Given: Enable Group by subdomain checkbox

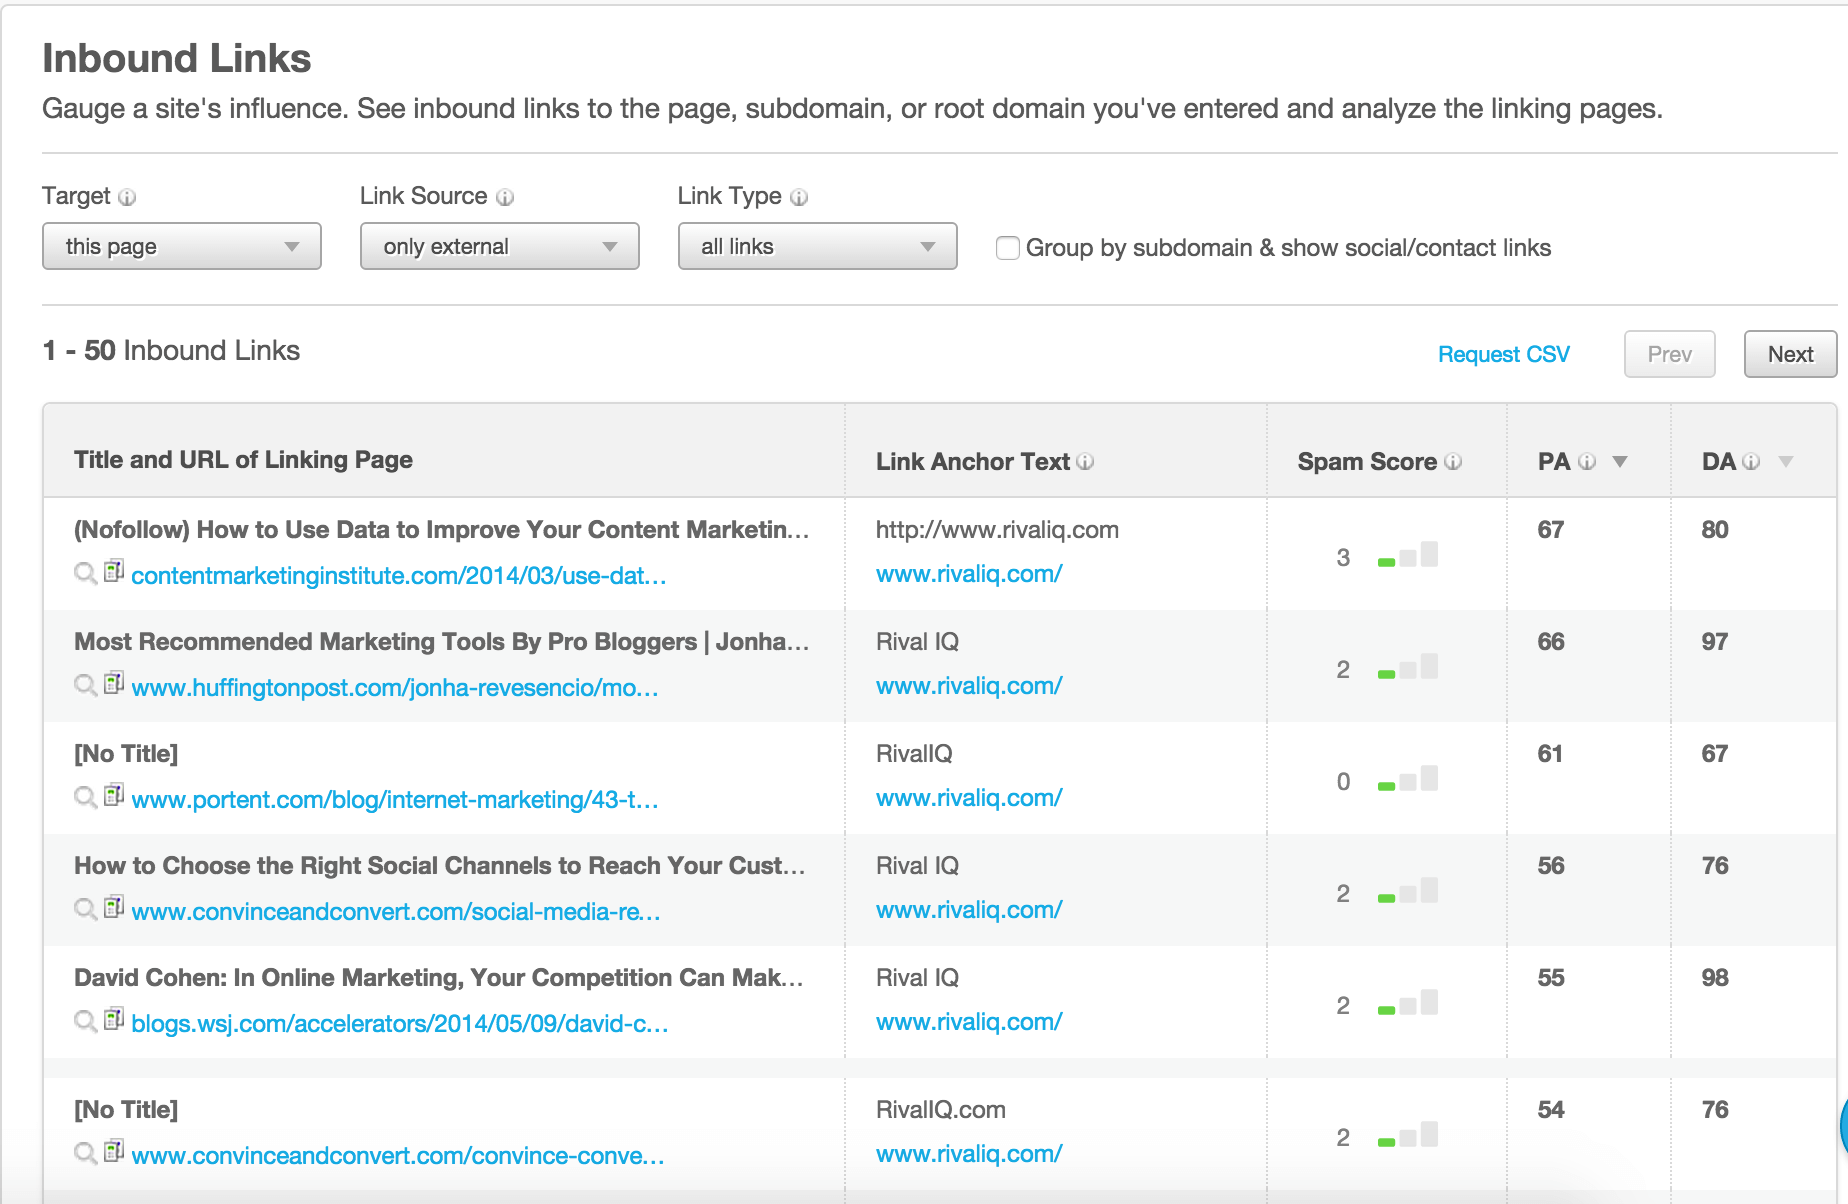Looking at the screenshot, I should (1008, 248).
